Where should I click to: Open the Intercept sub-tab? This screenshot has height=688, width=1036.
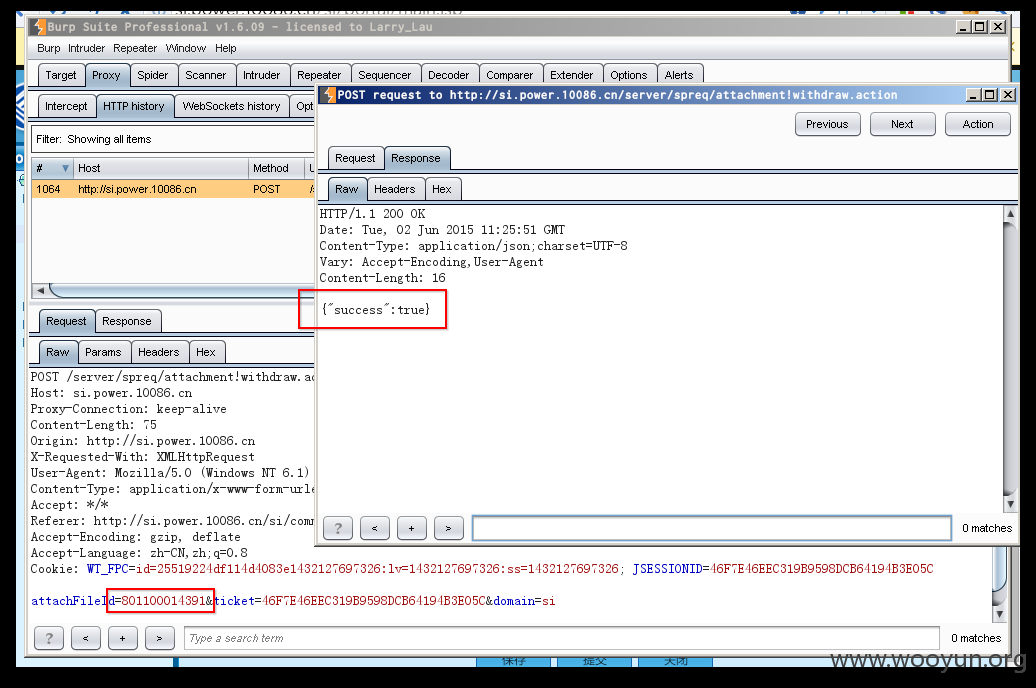click(x=66, y=106)
